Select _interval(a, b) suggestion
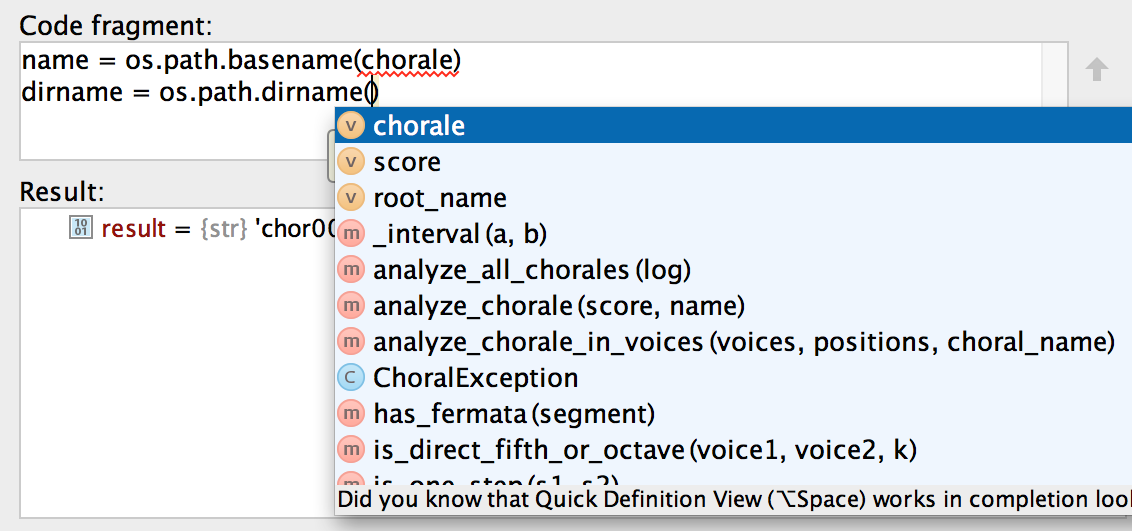The height and width of the screenshot is (531, 1132). click(460, 234)
